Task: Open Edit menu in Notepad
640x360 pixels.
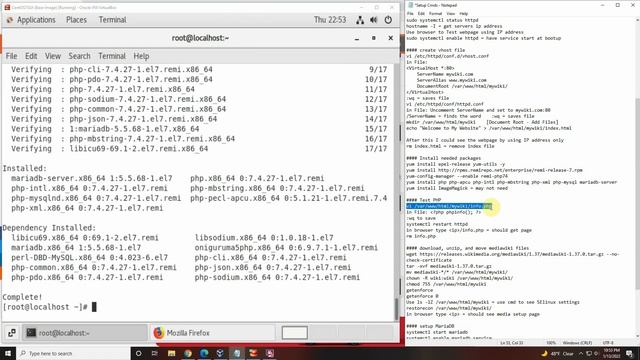Action: tap(421, 13)
